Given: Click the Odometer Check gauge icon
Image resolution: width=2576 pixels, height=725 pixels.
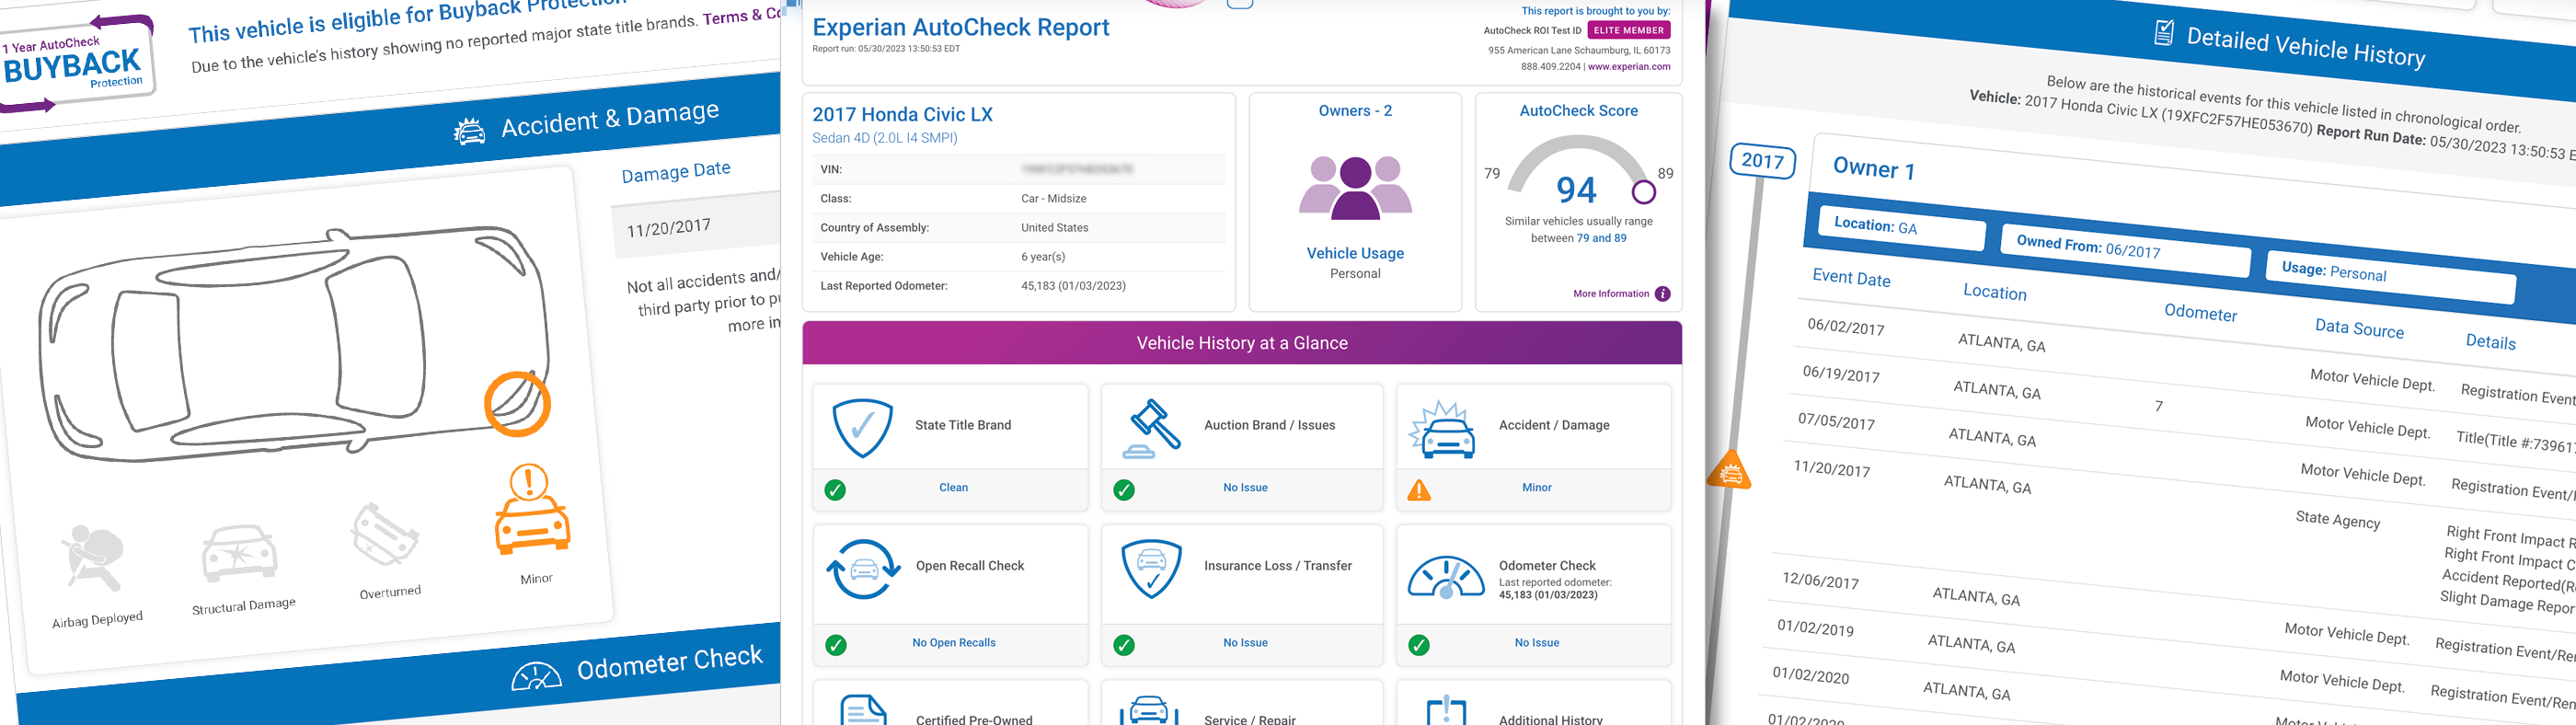Looking at the screenshot, I should (x=1445, y=576).
